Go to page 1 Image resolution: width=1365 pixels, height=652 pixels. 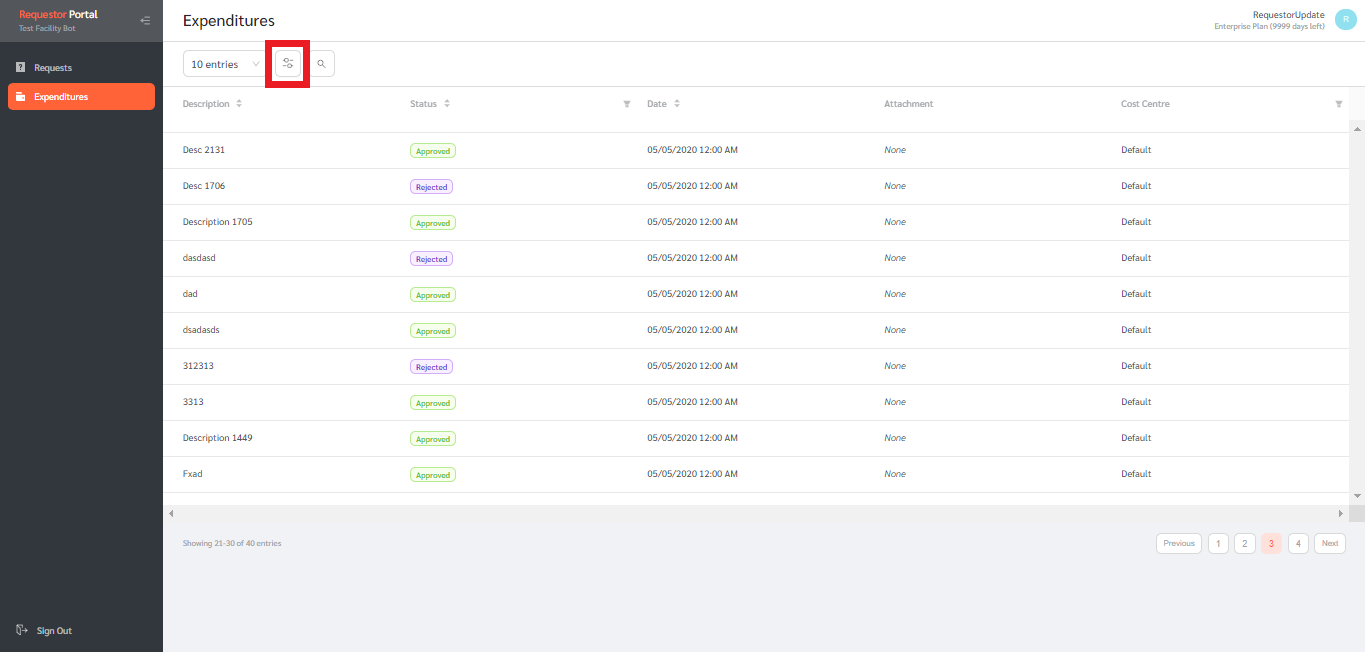pos(1218,543)
